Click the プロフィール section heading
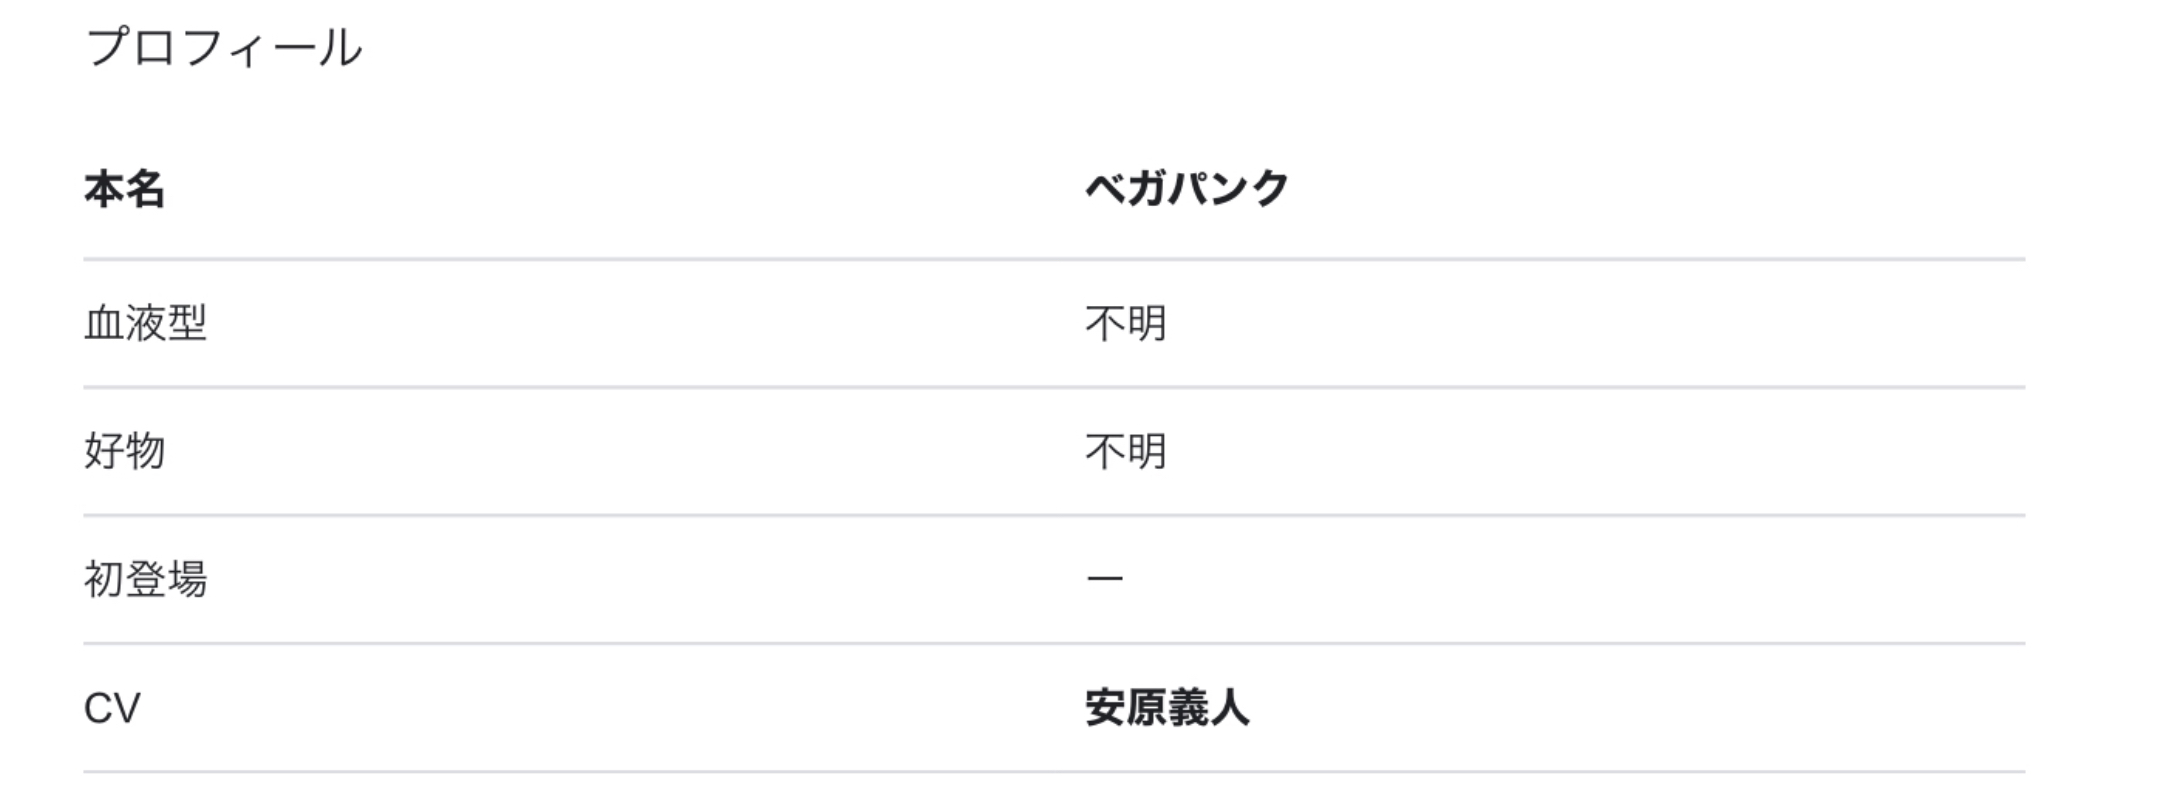Screen dimensions: 2160x797 pyautogui.click(x=224, y=48)
